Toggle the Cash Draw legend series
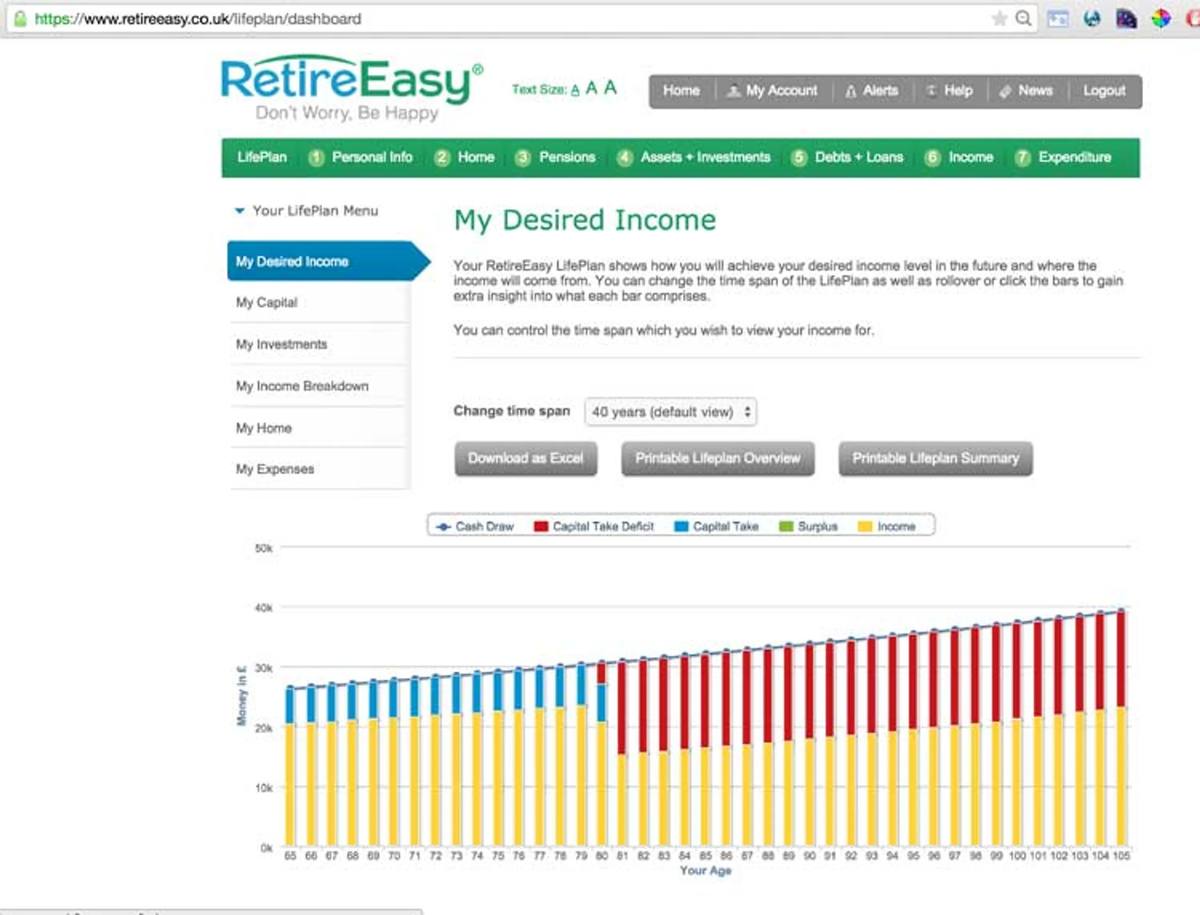Viewport: 1200px width, 915px height. (x=474, y=526)
